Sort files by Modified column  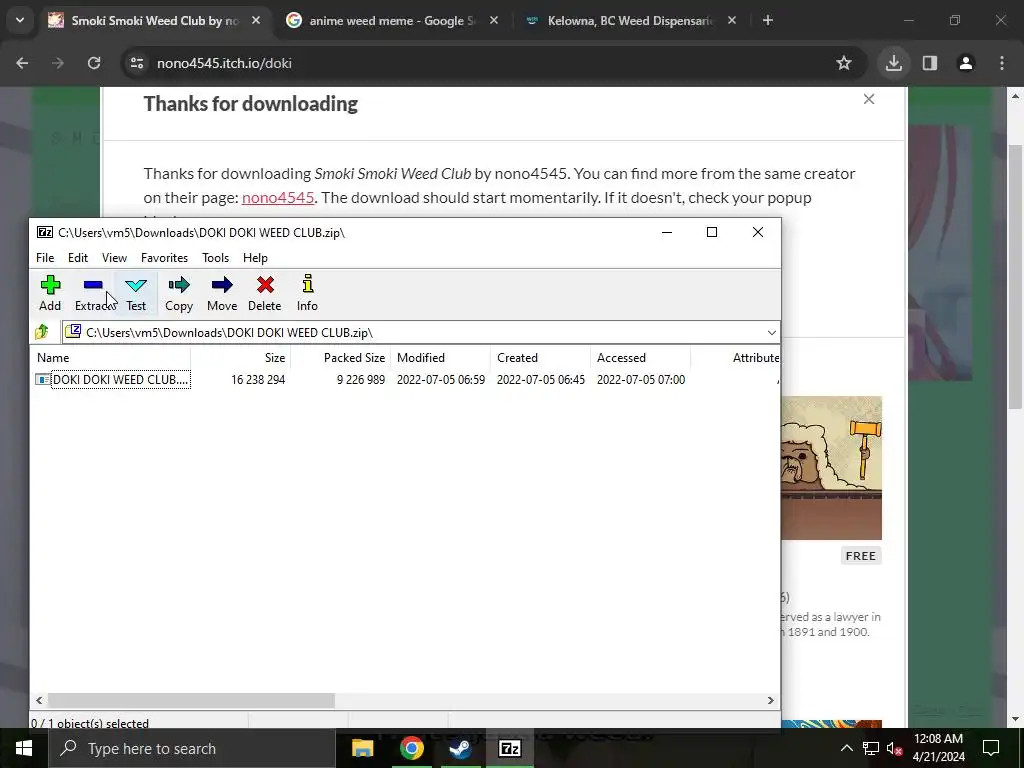[440, 357]
